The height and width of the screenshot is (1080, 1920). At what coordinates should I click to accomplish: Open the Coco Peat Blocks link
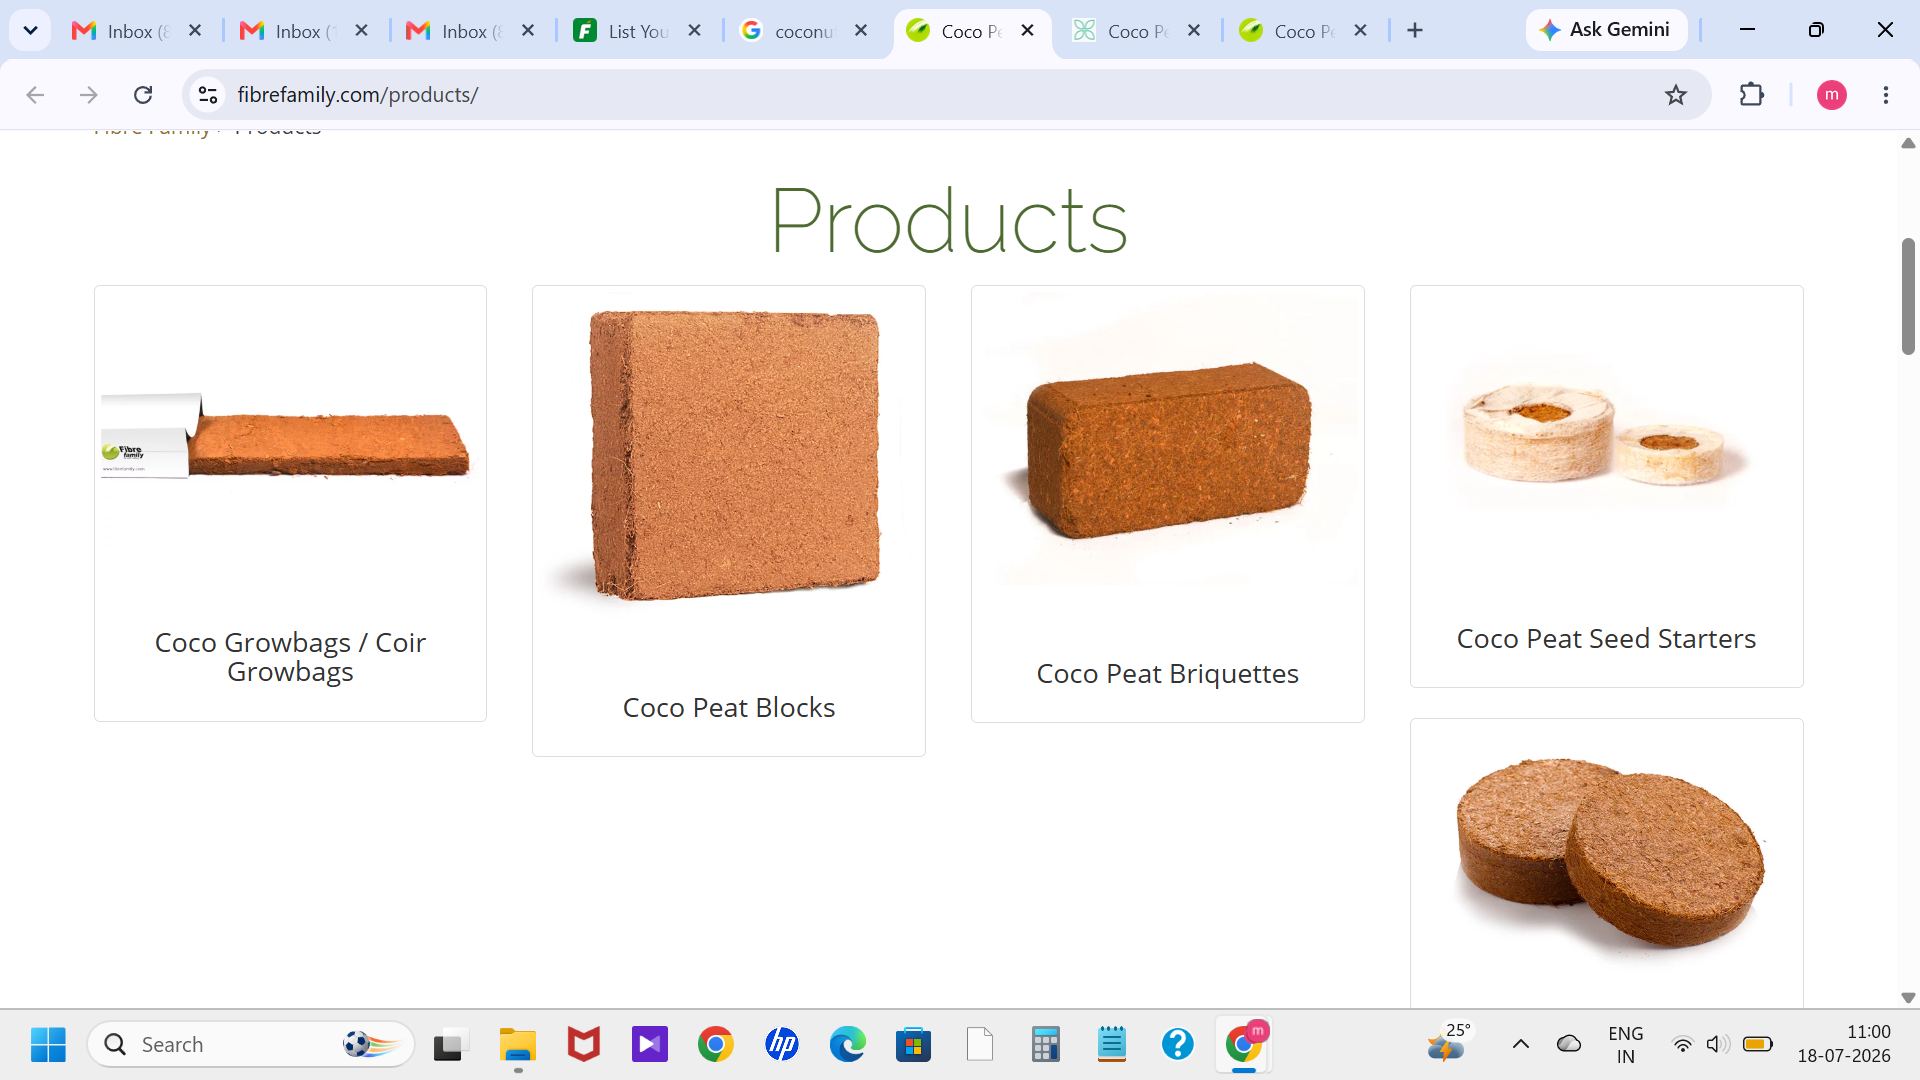coord(729,708)
